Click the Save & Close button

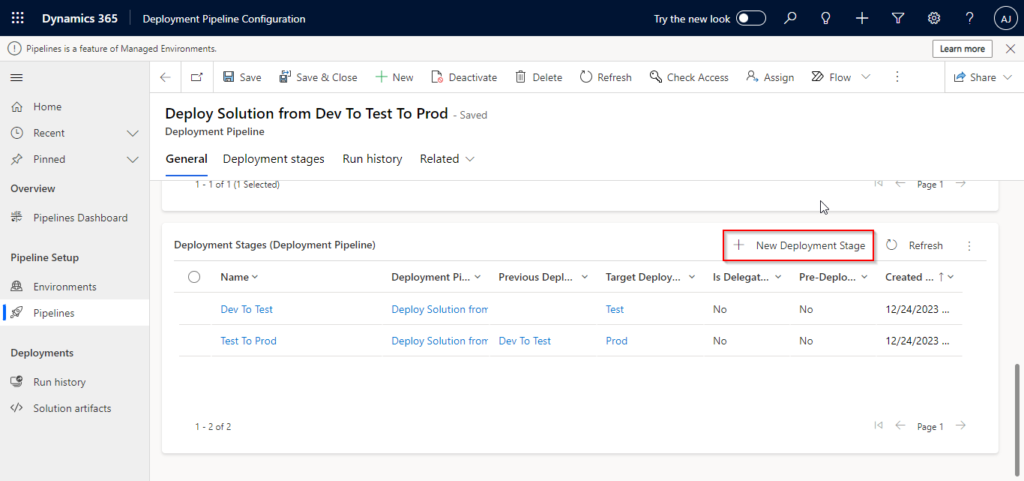click(318, 77)
